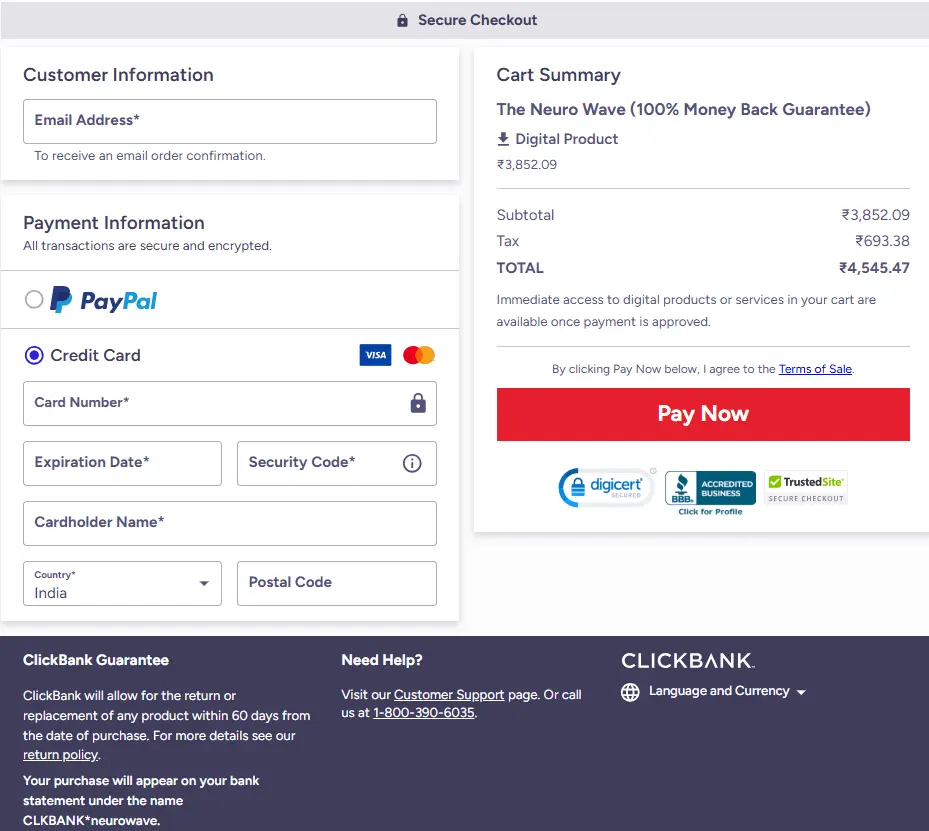The image size is (929, 831).
Task: Click the globe icon next to Language and Currency
Action: 630,691
